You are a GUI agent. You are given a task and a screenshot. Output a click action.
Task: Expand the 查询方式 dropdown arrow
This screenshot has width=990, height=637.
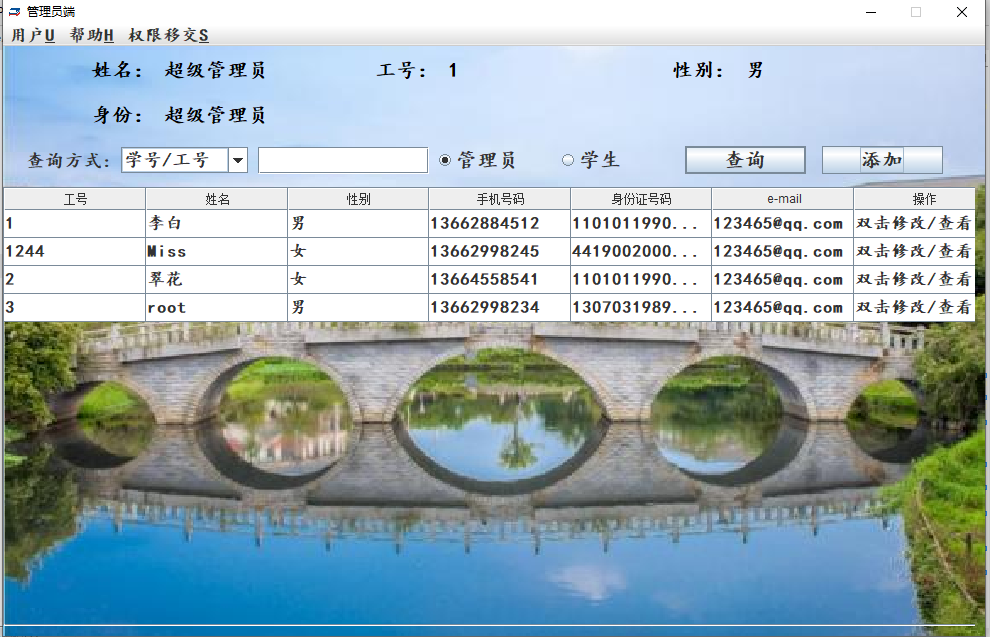pyautogui.click(x=237, y=160)
